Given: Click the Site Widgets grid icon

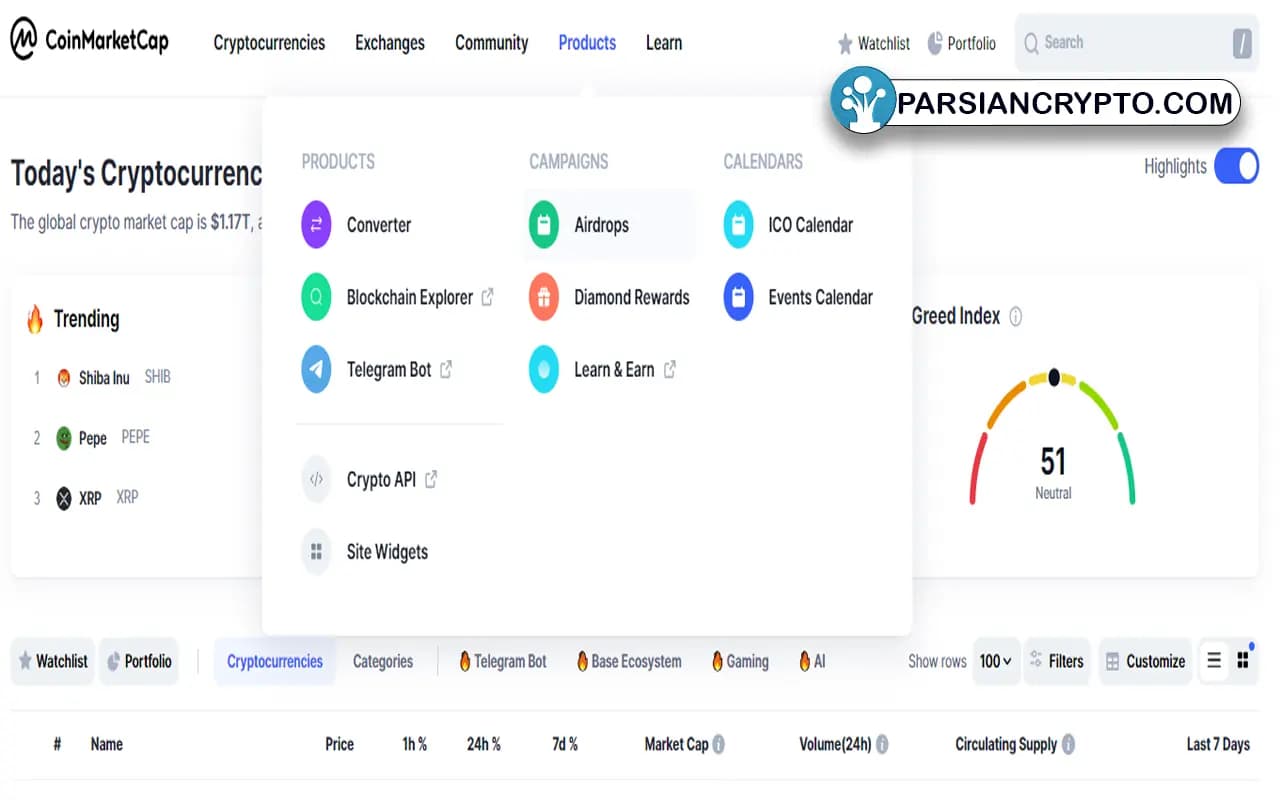Looking at the screenshot, I should 316,551.
